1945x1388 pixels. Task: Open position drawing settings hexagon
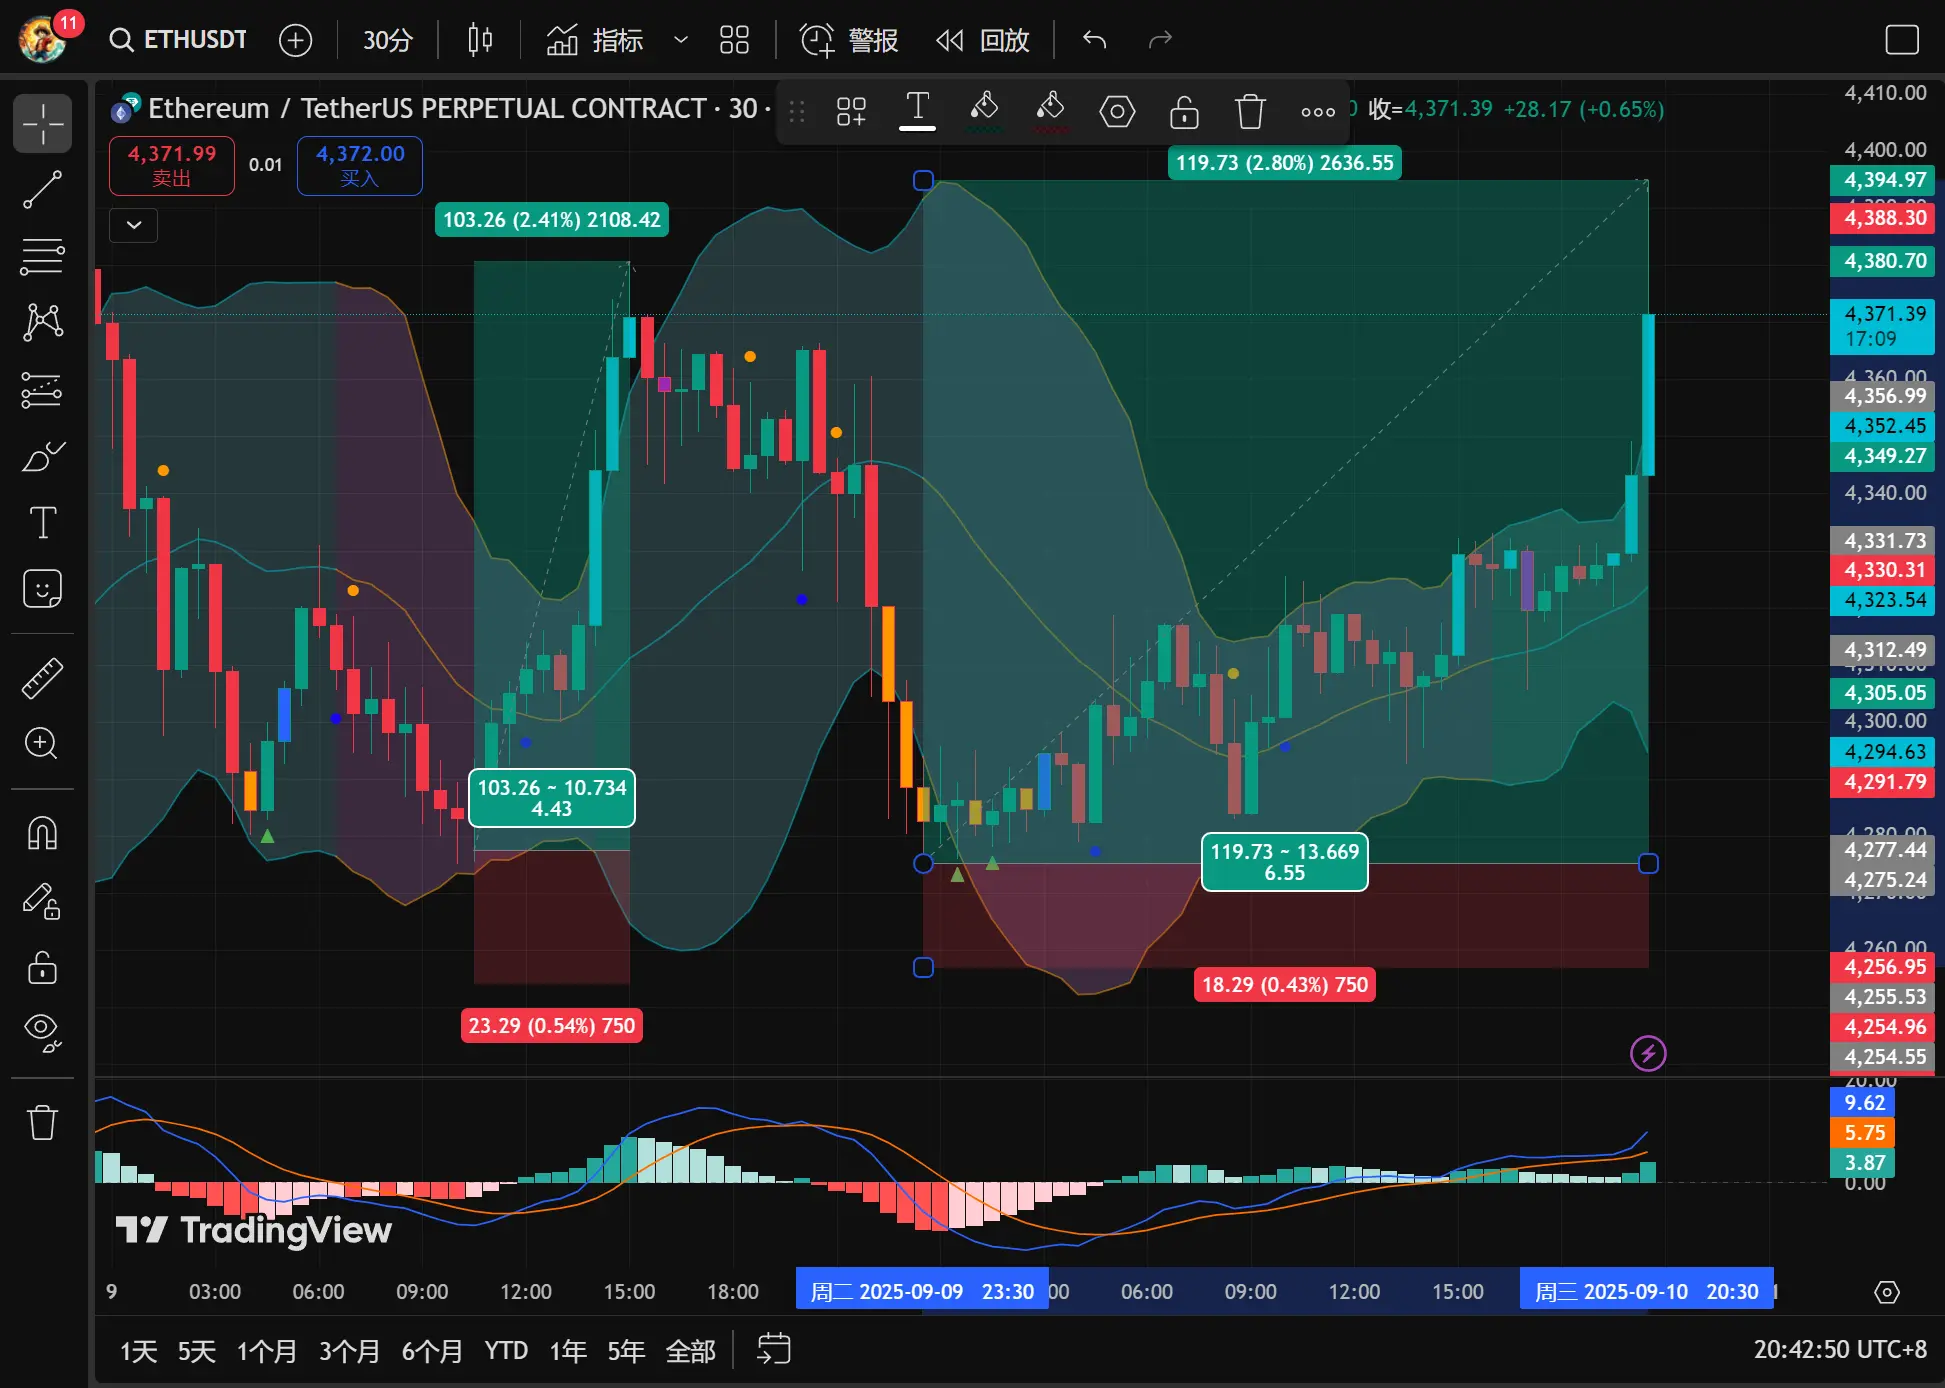[x=1117, y=111]
